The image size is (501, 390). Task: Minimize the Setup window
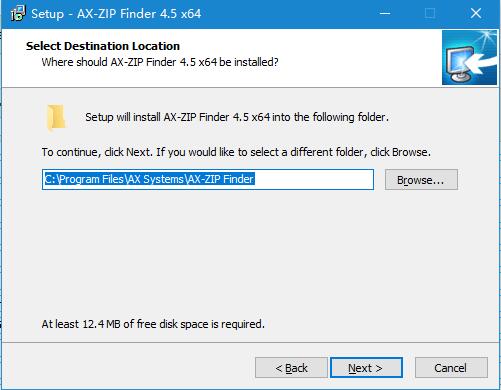385,14
